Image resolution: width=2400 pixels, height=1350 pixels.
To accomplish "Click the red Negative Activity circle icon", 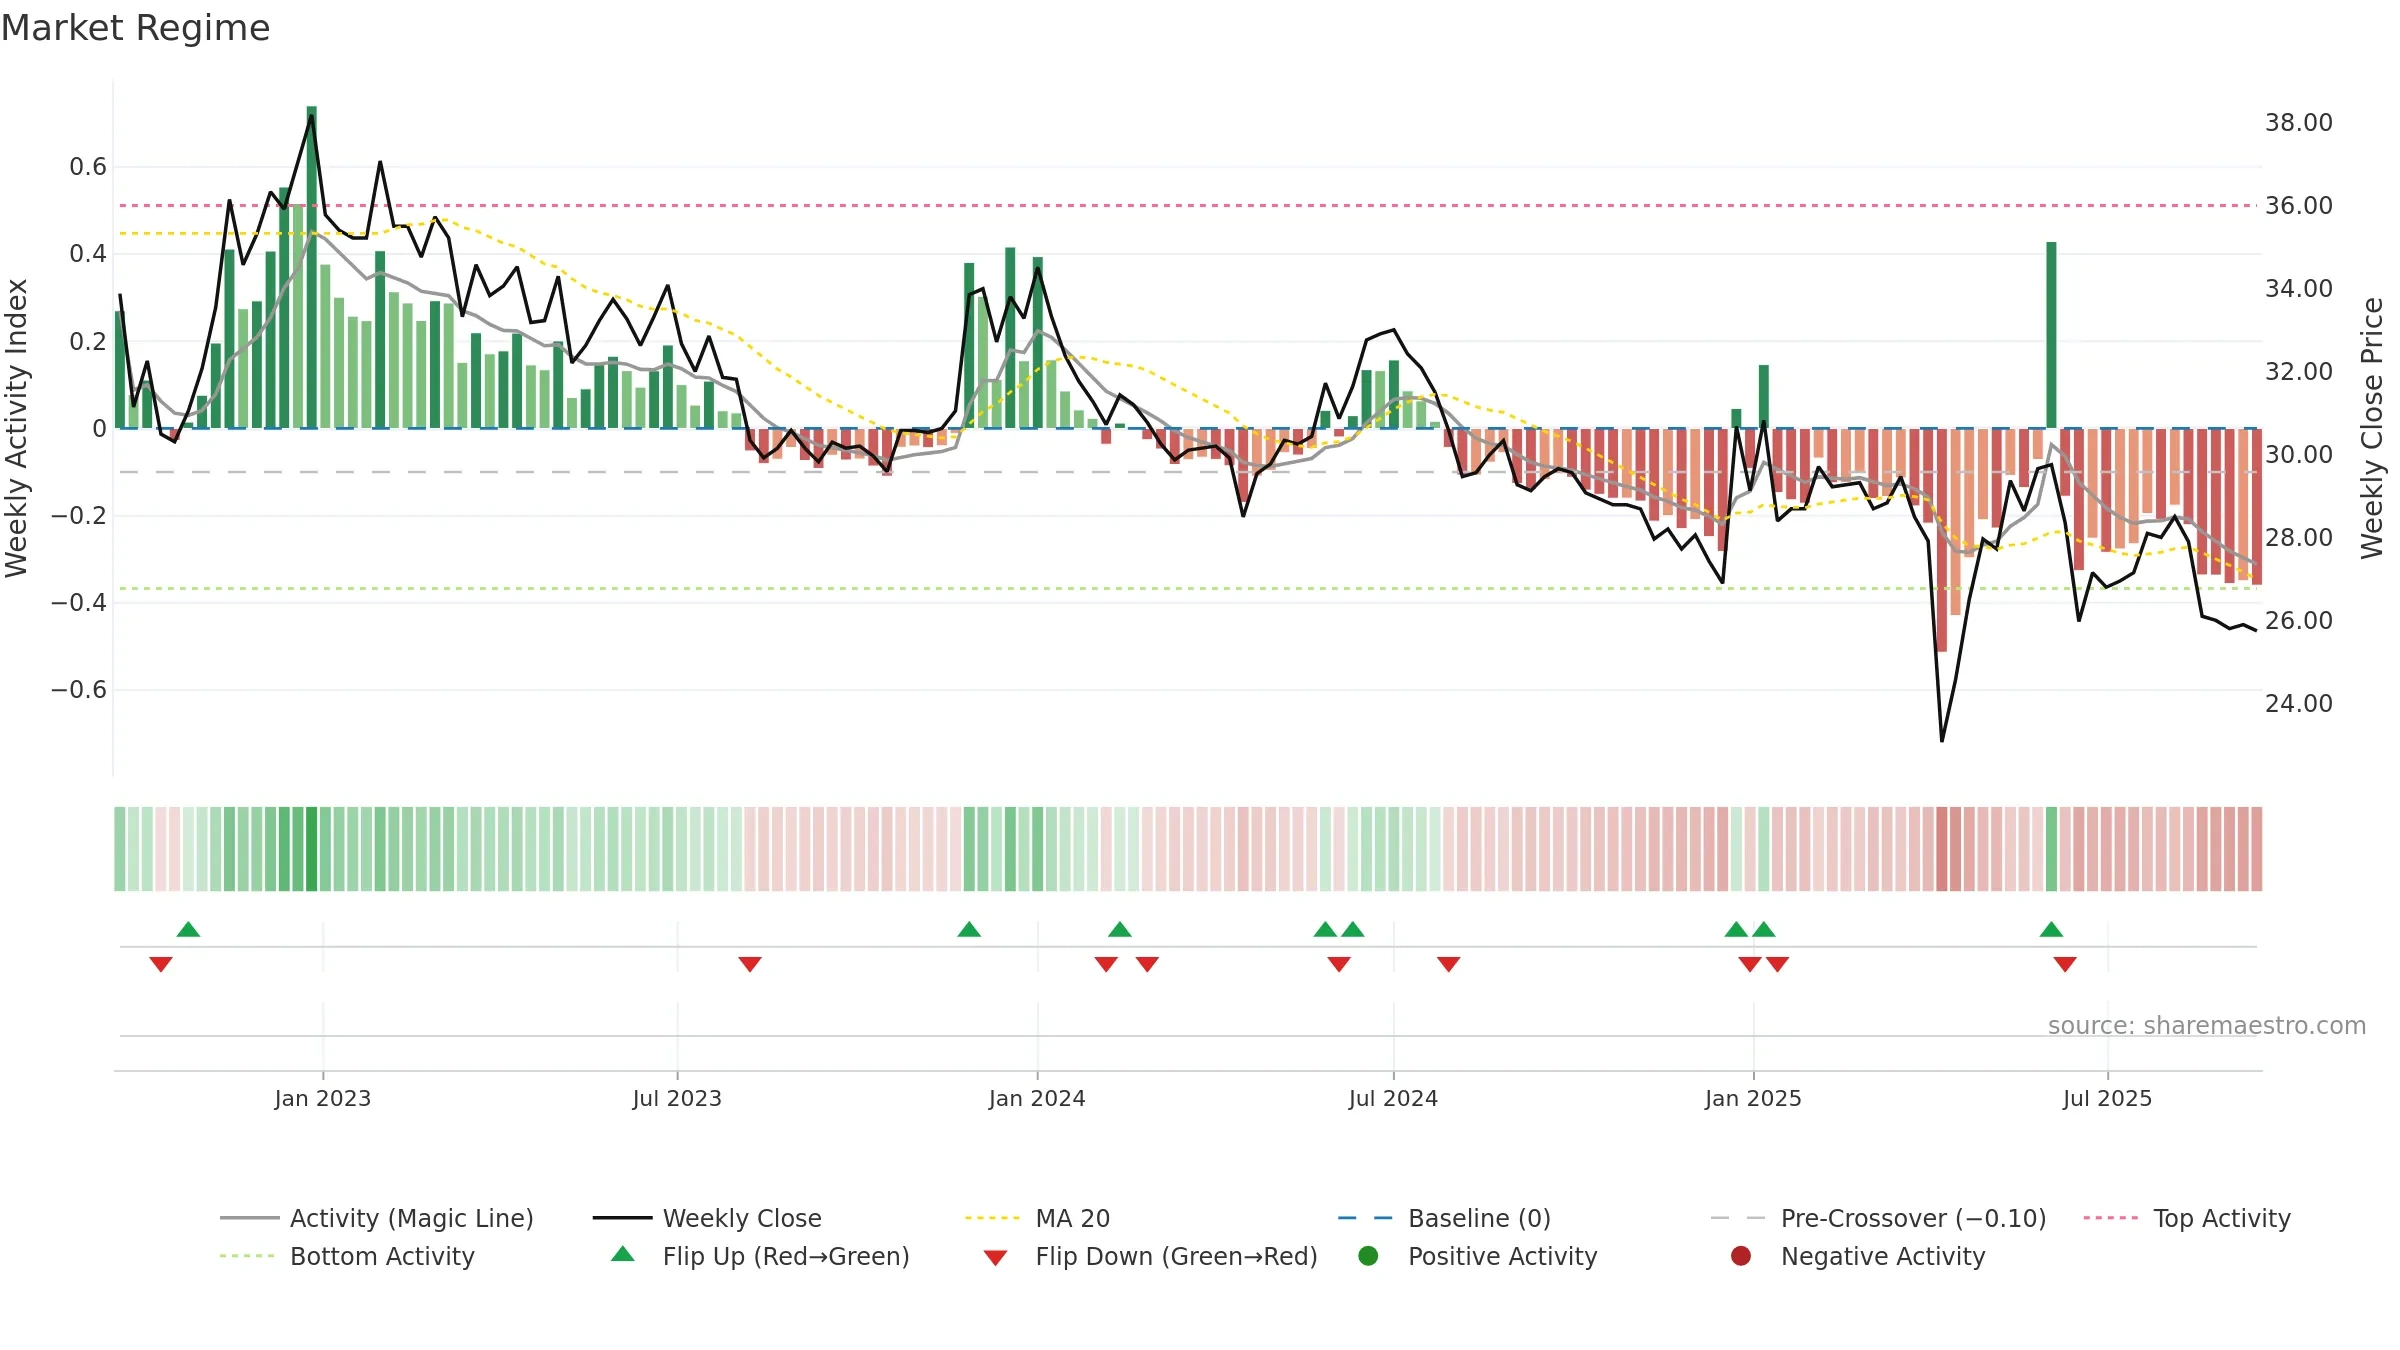I will point(1741,1256).
